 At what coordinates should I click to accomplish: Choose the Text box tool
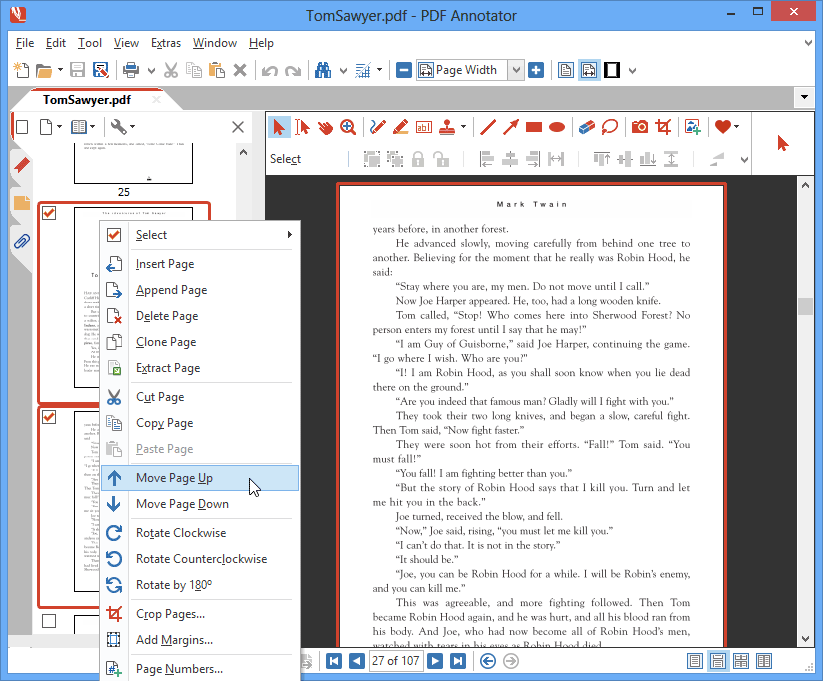pyautogui.click(x=424, y=127)
